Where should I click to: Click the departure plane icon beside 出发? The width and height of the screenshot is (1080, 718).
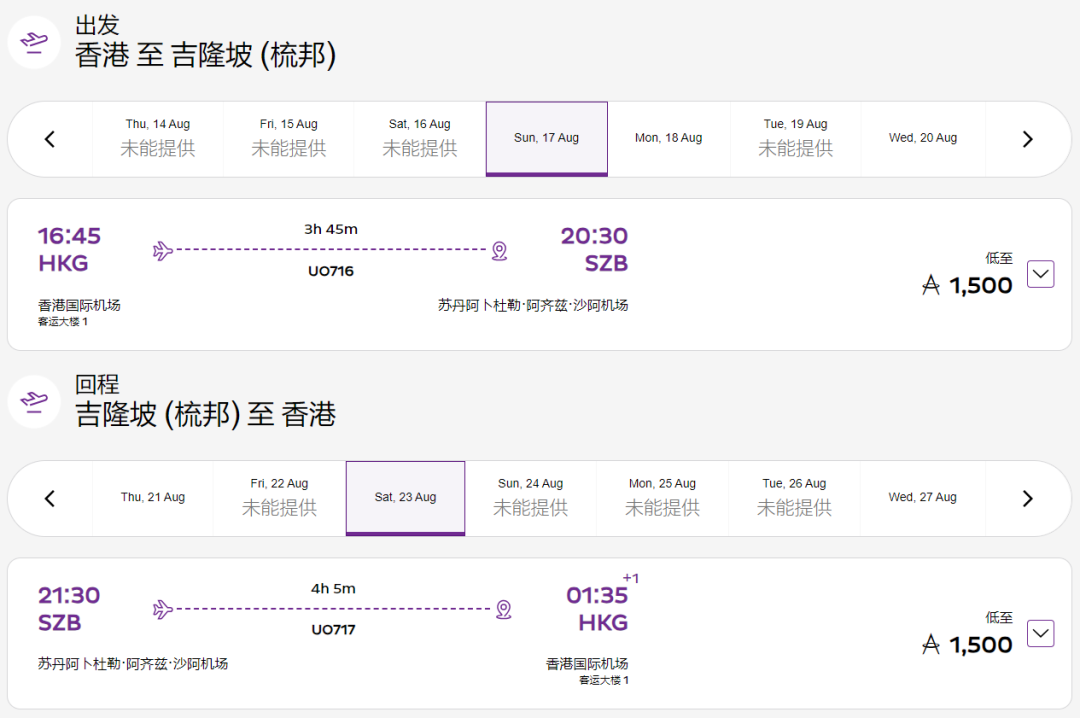click(34, 42)
